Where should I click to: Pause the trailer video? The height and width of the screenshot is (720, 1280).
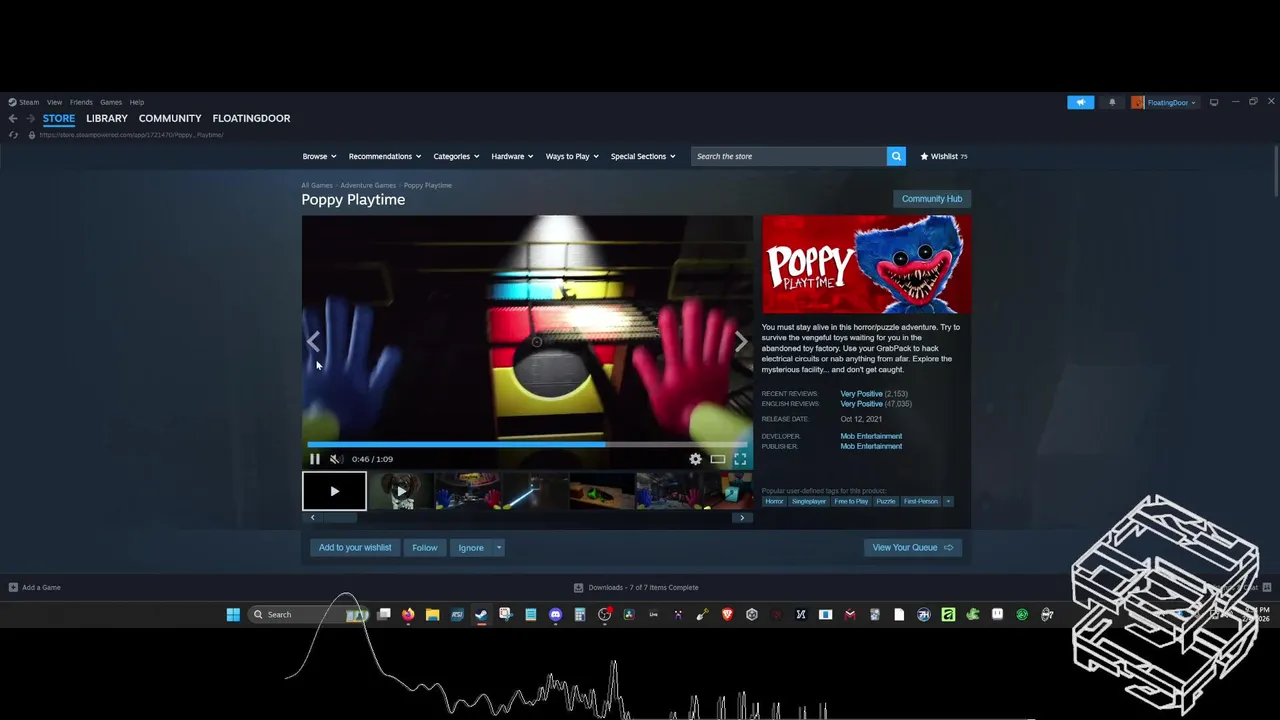tap(314, 459)
